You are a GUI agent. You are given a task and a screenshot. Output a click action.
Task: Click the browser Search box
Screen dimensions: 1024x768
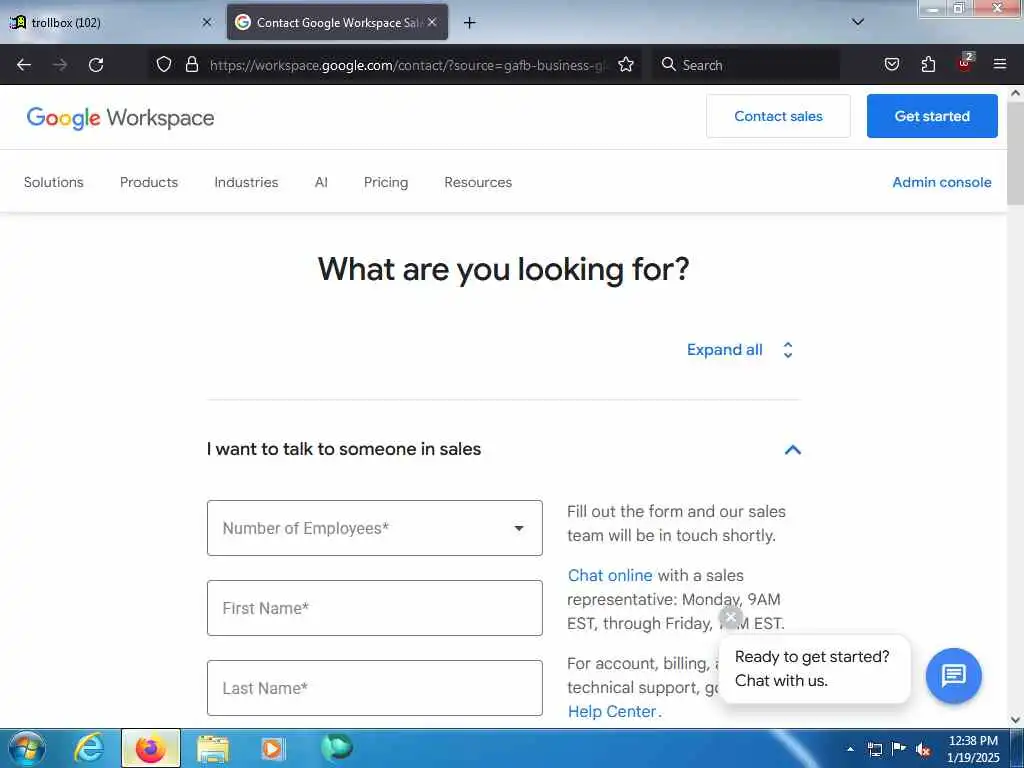pos(746,65)
